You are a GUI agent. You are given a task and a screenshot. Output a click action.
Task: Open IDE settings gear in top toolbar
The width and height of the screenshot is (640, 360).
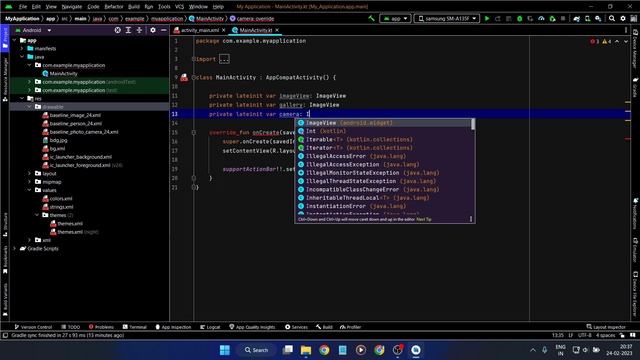pos(623,18)
